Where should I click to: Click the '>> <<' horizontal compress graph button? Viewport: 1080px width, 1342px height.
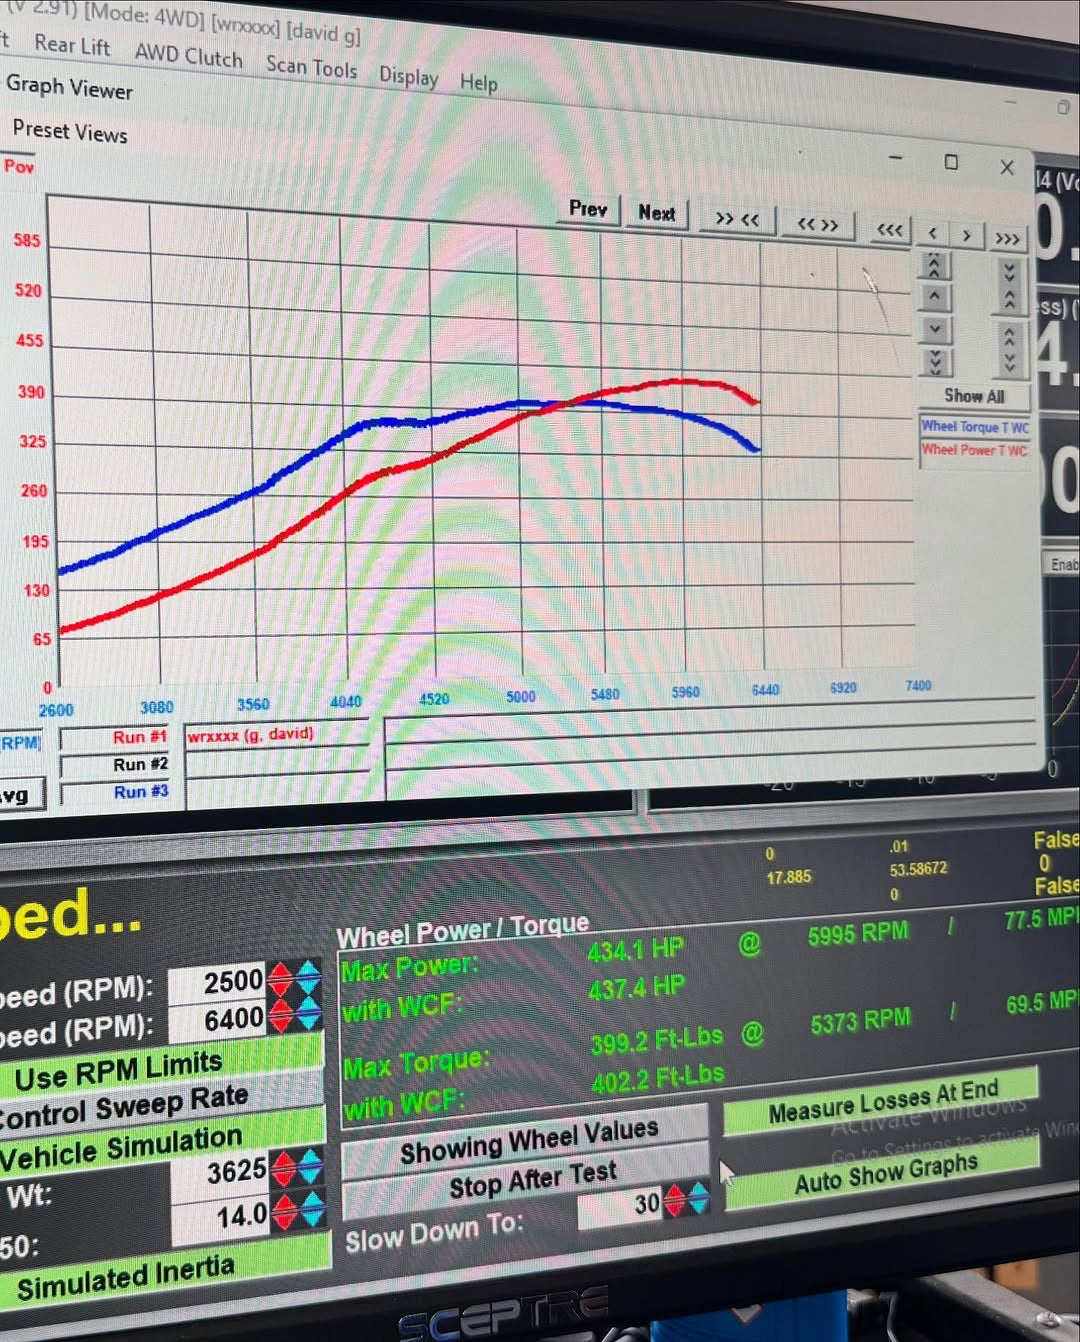tap(737, 219)
